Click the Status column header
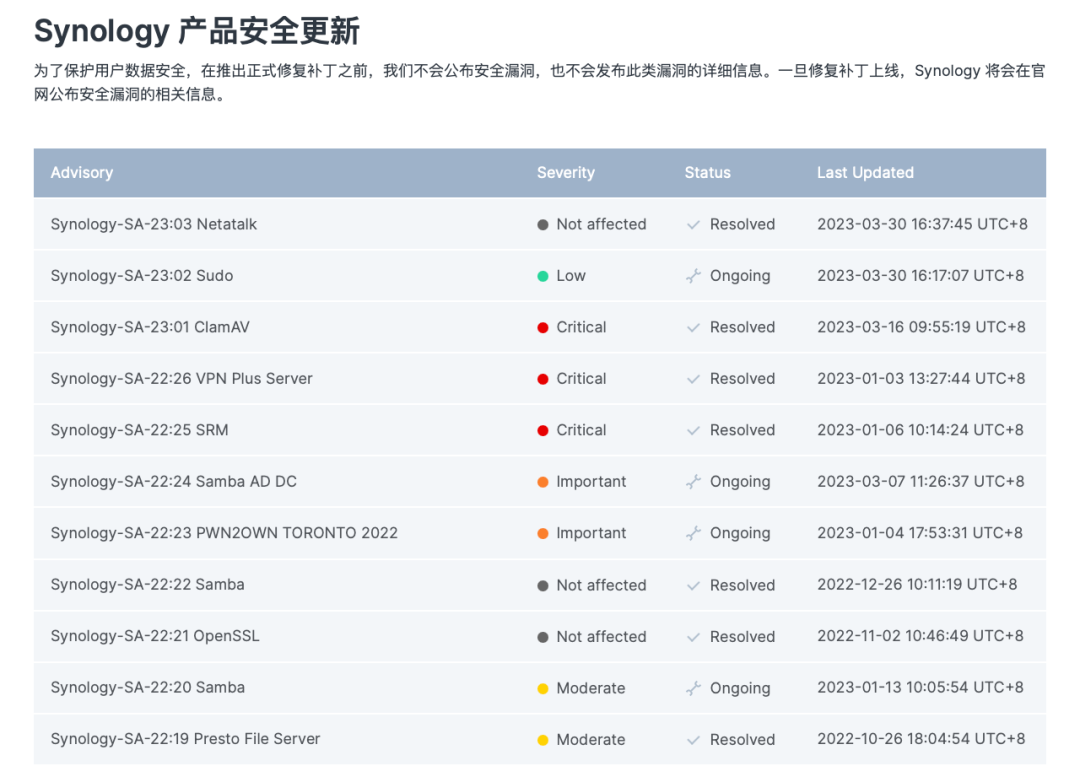 click(x=707, y=173)
